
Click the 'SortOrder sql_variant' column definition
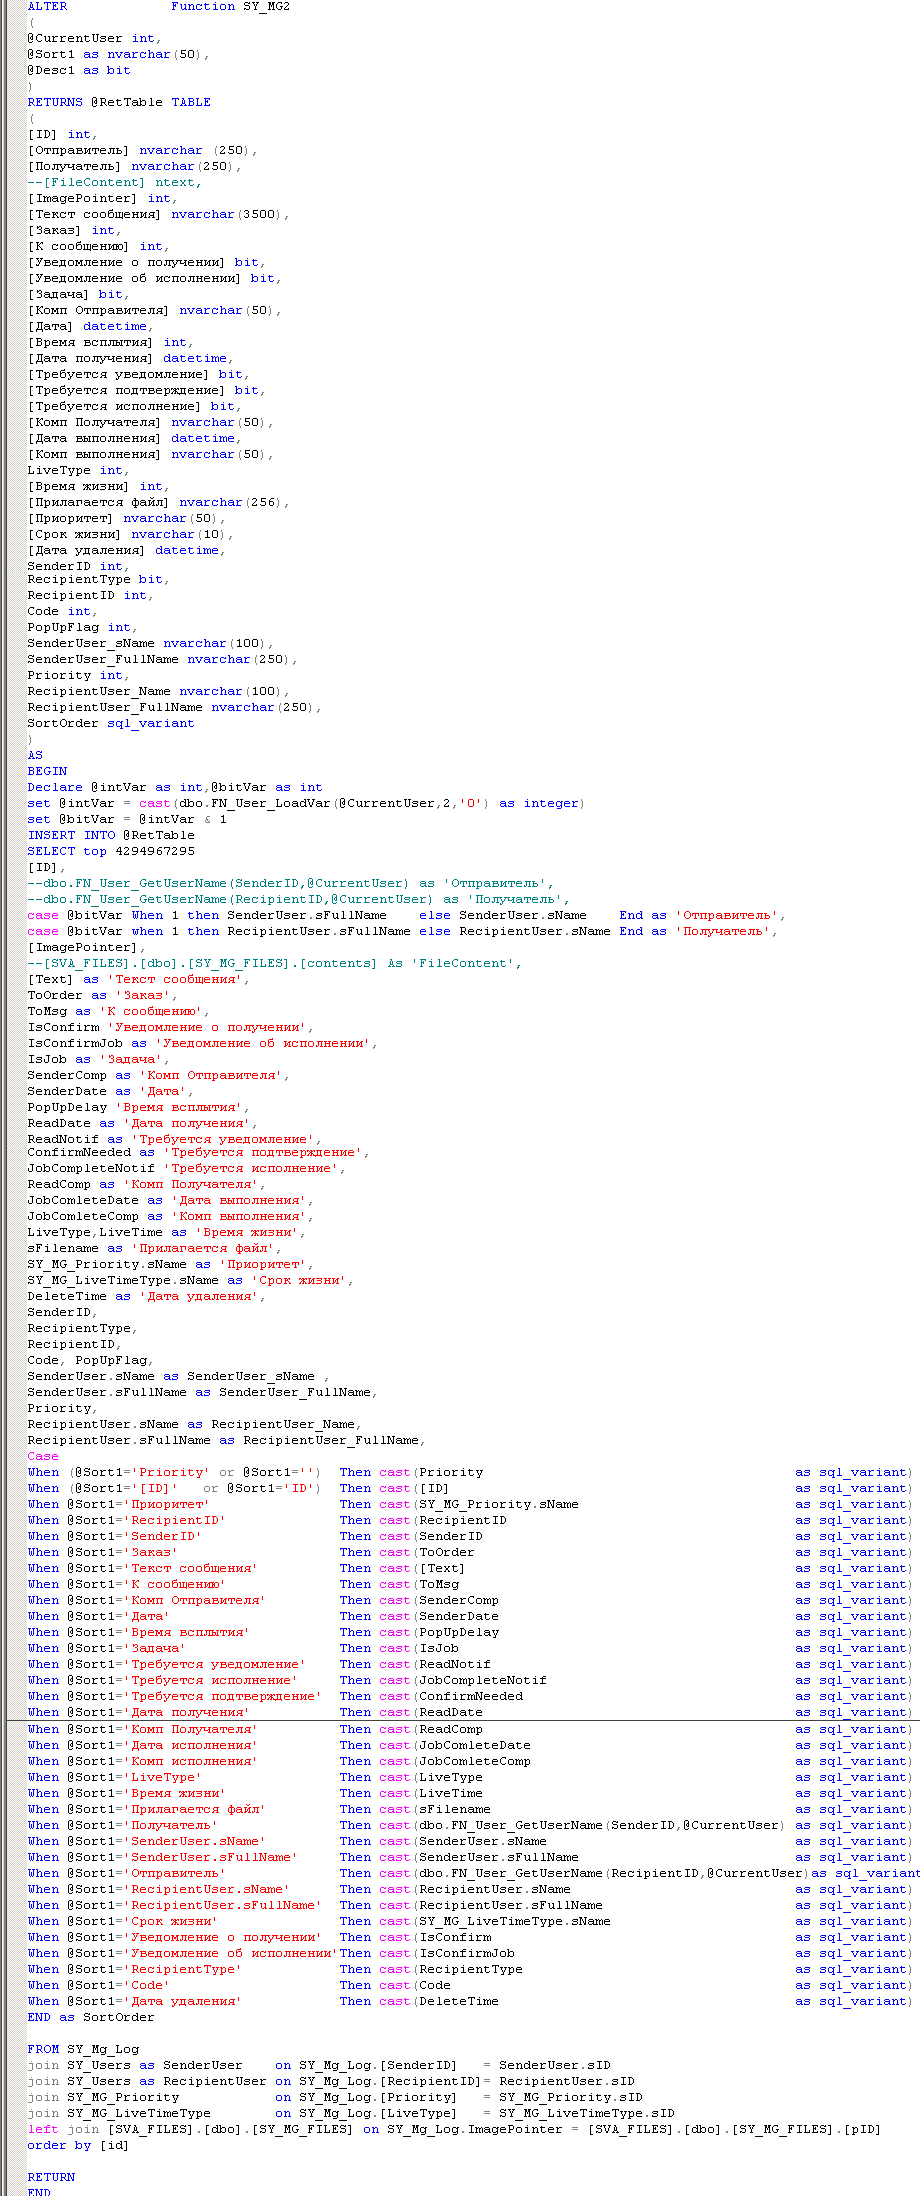pos(111,723)
